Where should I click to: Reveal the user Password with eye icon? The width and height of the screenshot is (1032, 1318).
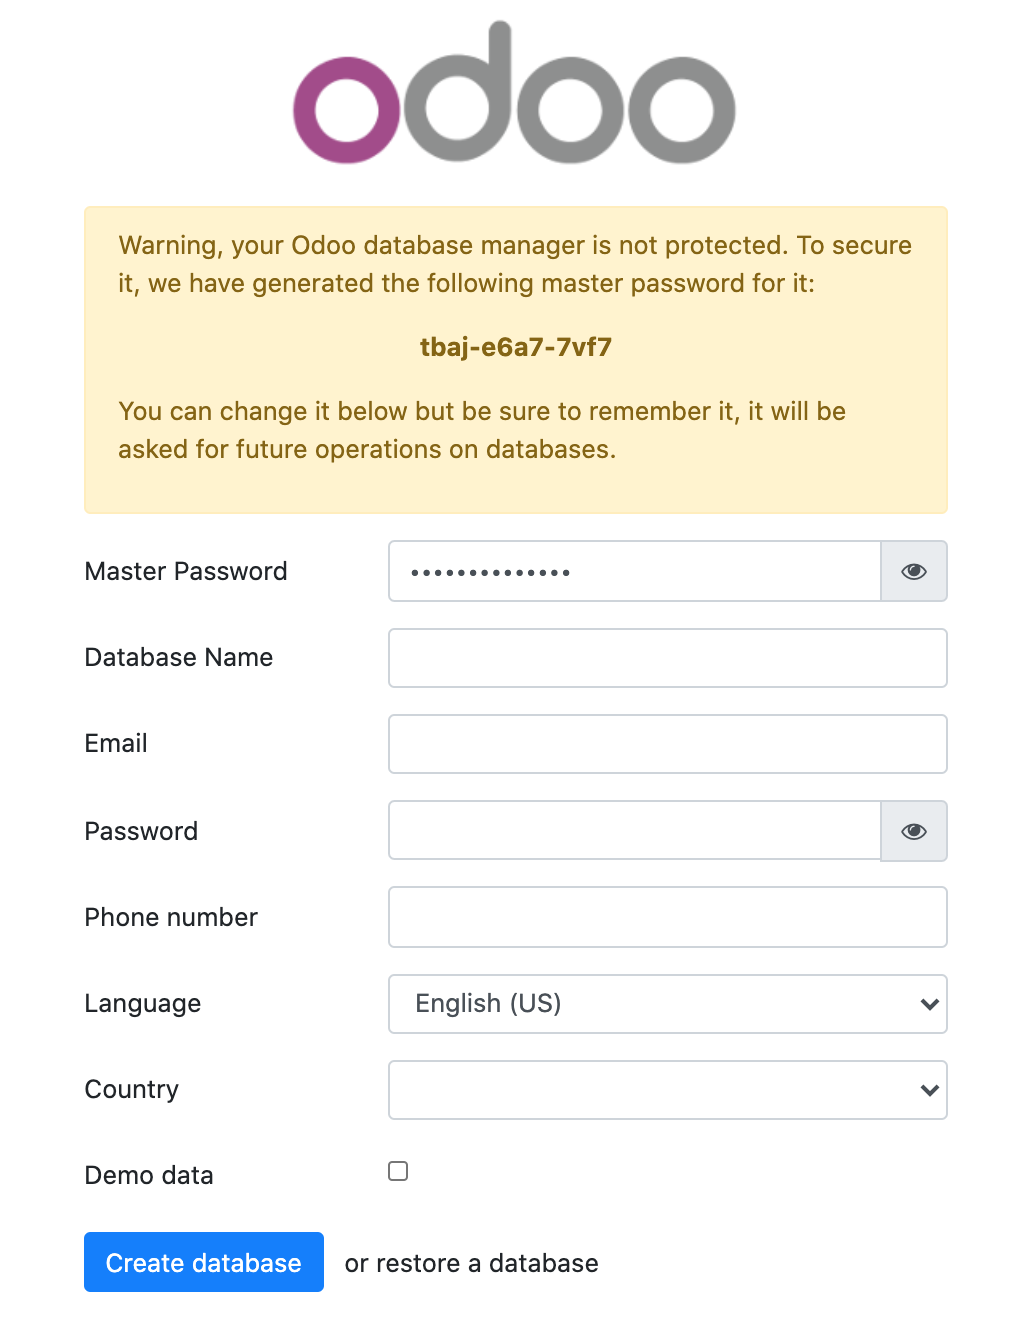913,831
